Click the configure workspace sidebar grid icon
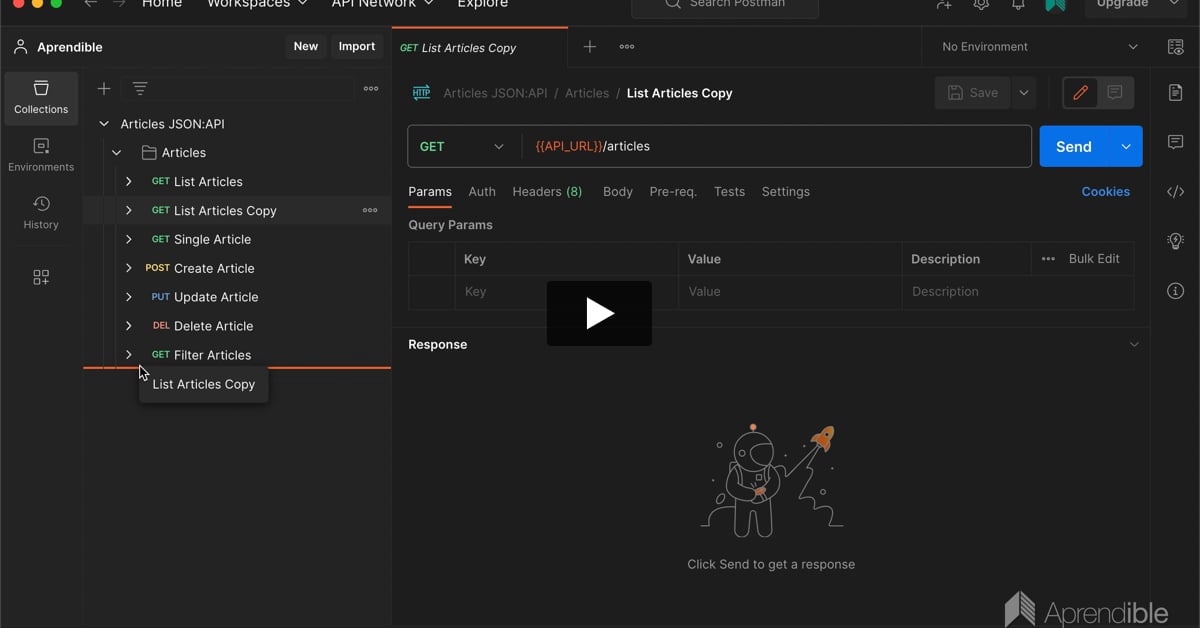The image size is (1200, 628). pos(41,277)
